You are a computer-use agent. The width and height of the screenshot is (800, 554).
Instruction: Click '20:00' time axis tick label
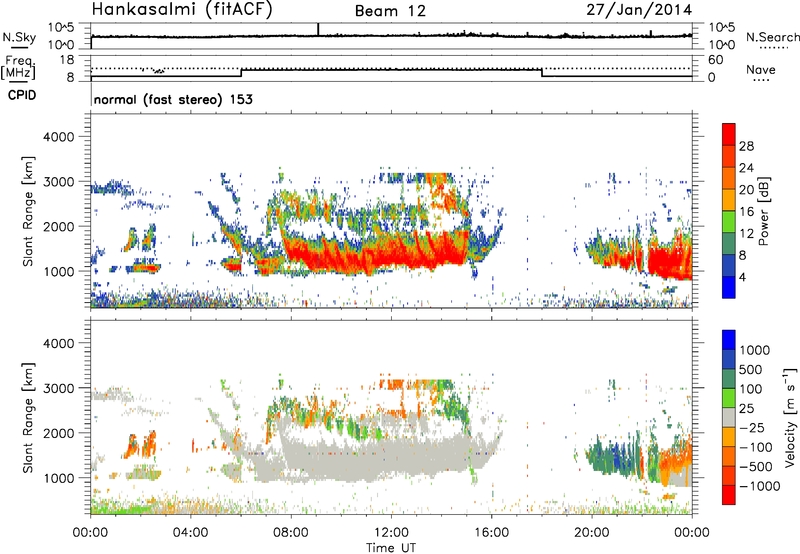tap(592, 533)
